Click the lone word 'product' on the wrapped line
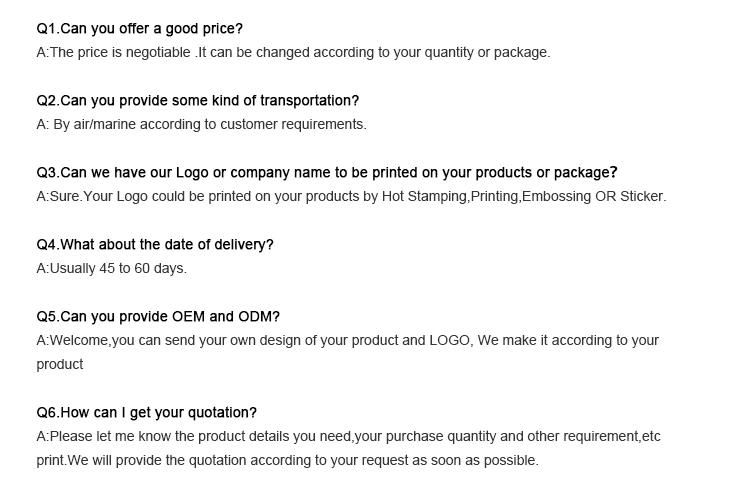 [x=60, y=364]
